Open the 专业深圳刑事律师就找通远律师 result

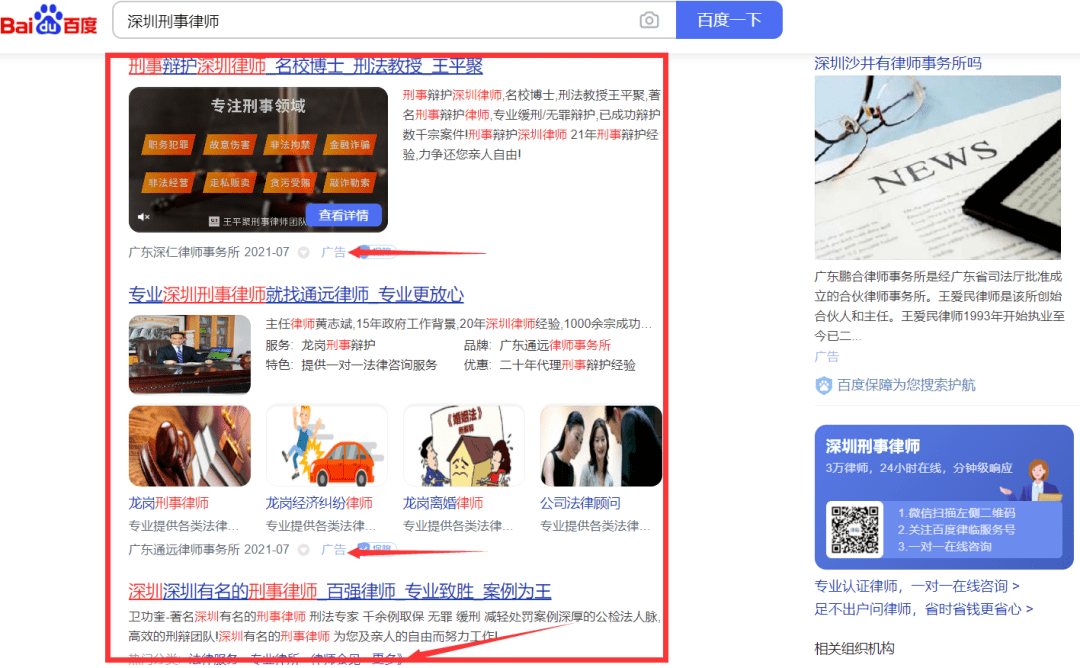[296, 295]
